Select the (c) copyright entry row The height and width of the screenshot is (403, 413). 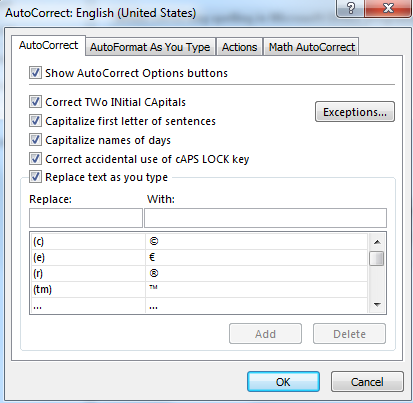point(199,241)
